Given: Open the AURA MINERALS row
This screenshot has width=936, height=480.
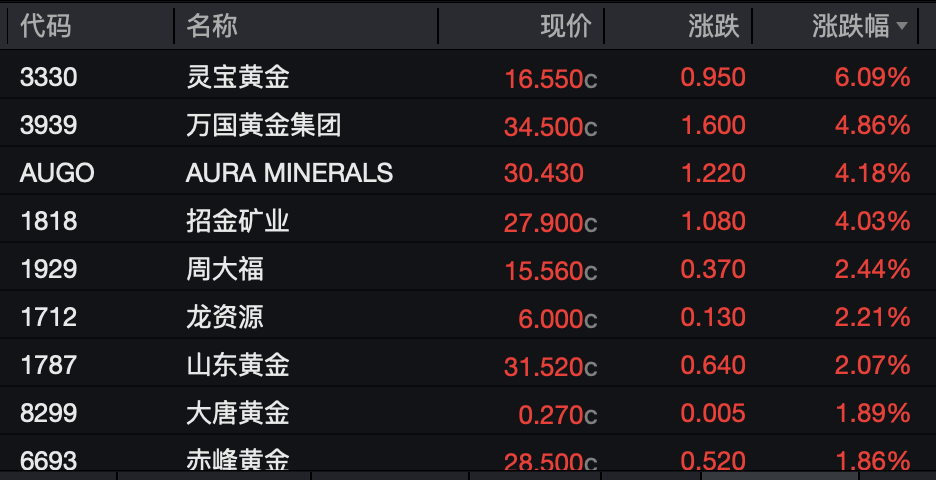Looking at the screenshot, I should click(x=468, y=171).
